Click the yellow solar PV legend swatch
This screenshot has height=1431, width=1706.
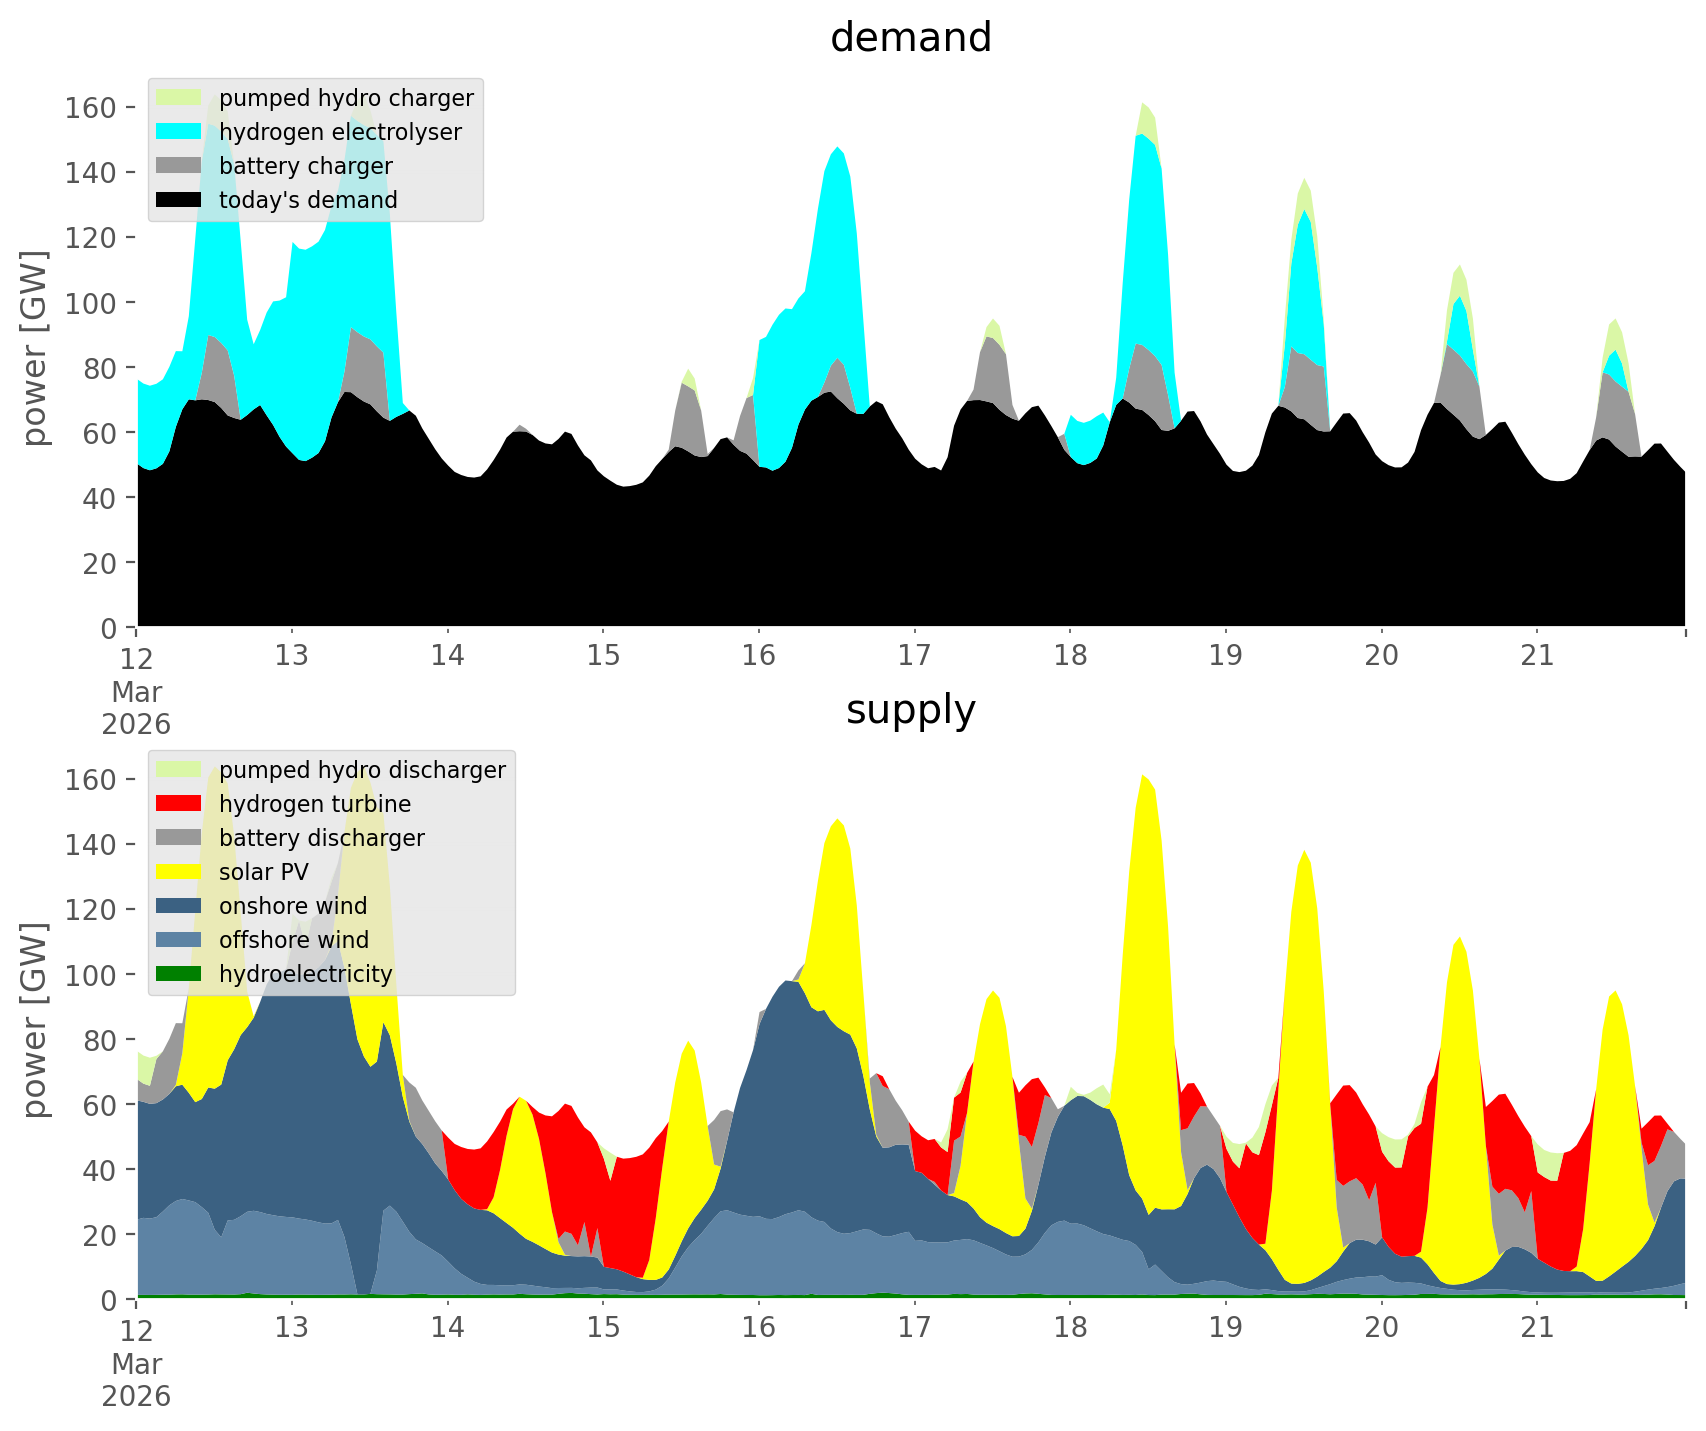pos(180,872)
